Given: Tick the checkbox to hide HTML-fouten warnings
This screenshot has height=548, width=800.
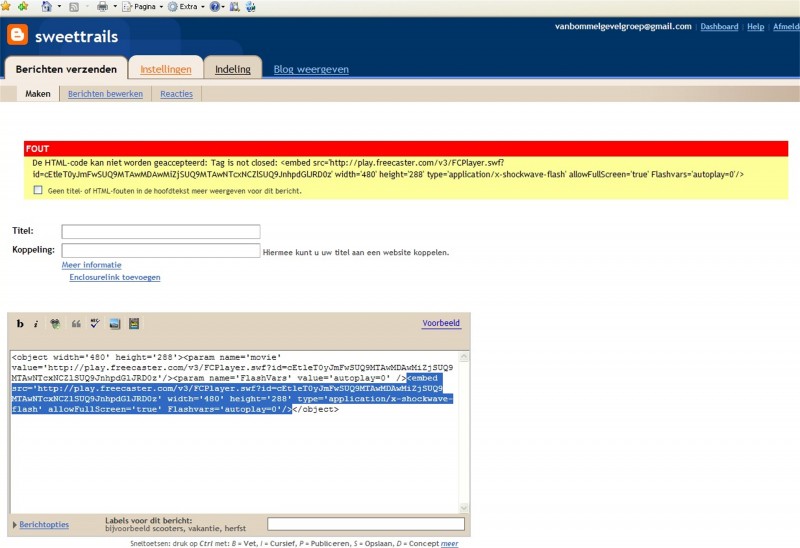Looking at the screenshot, I should pyautogui.click(x=38, y=190).
